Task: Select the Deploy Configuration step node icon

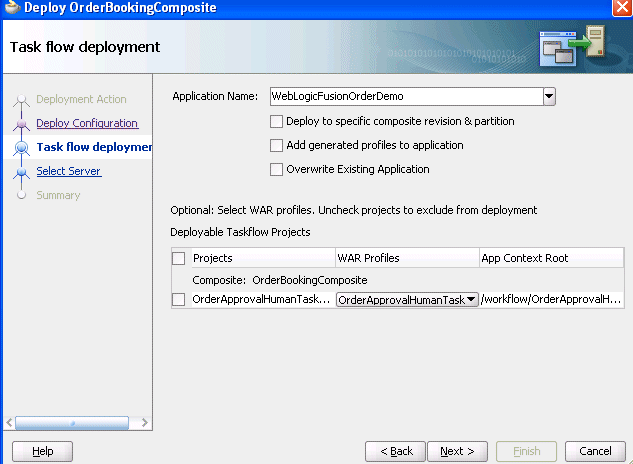Action: (22, 123)
